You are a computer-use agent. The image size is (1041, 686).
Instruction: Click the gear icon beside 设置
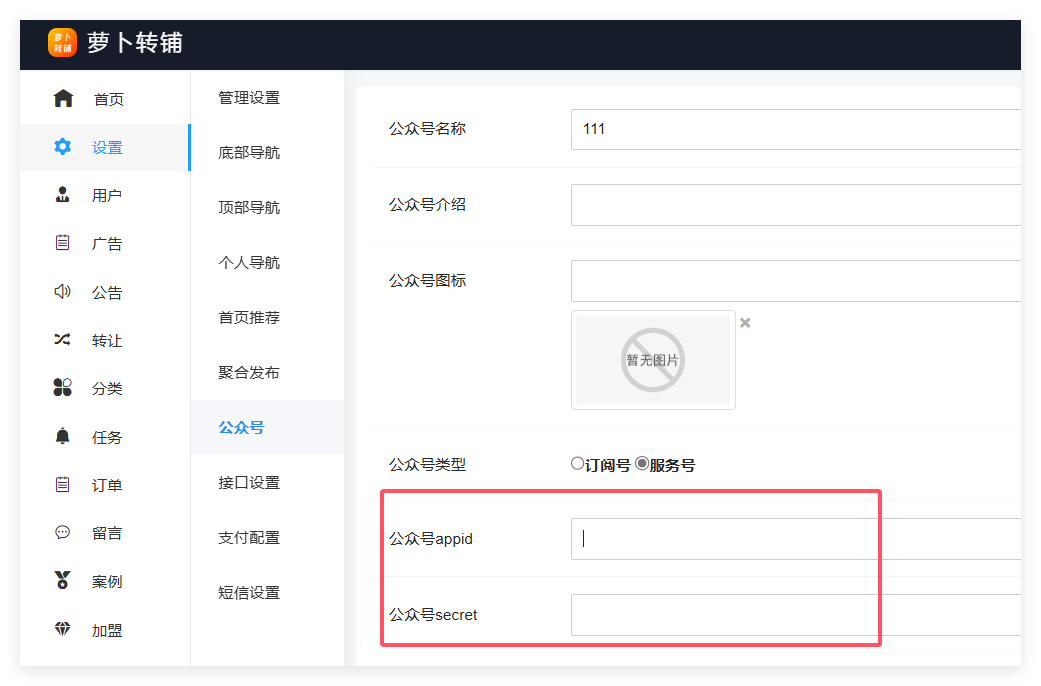tap(62, 147)
